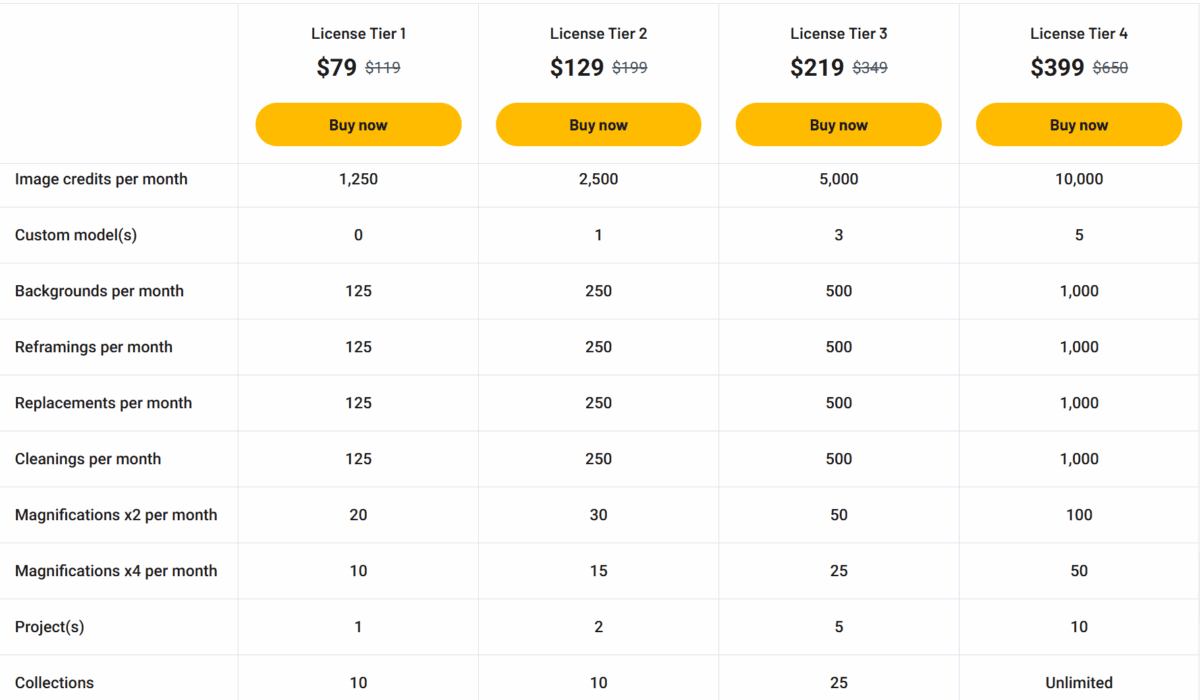This screenshot has width=1200, height=700.
Task: Click the Cleanings per month label
Action: tap(88, 459)
